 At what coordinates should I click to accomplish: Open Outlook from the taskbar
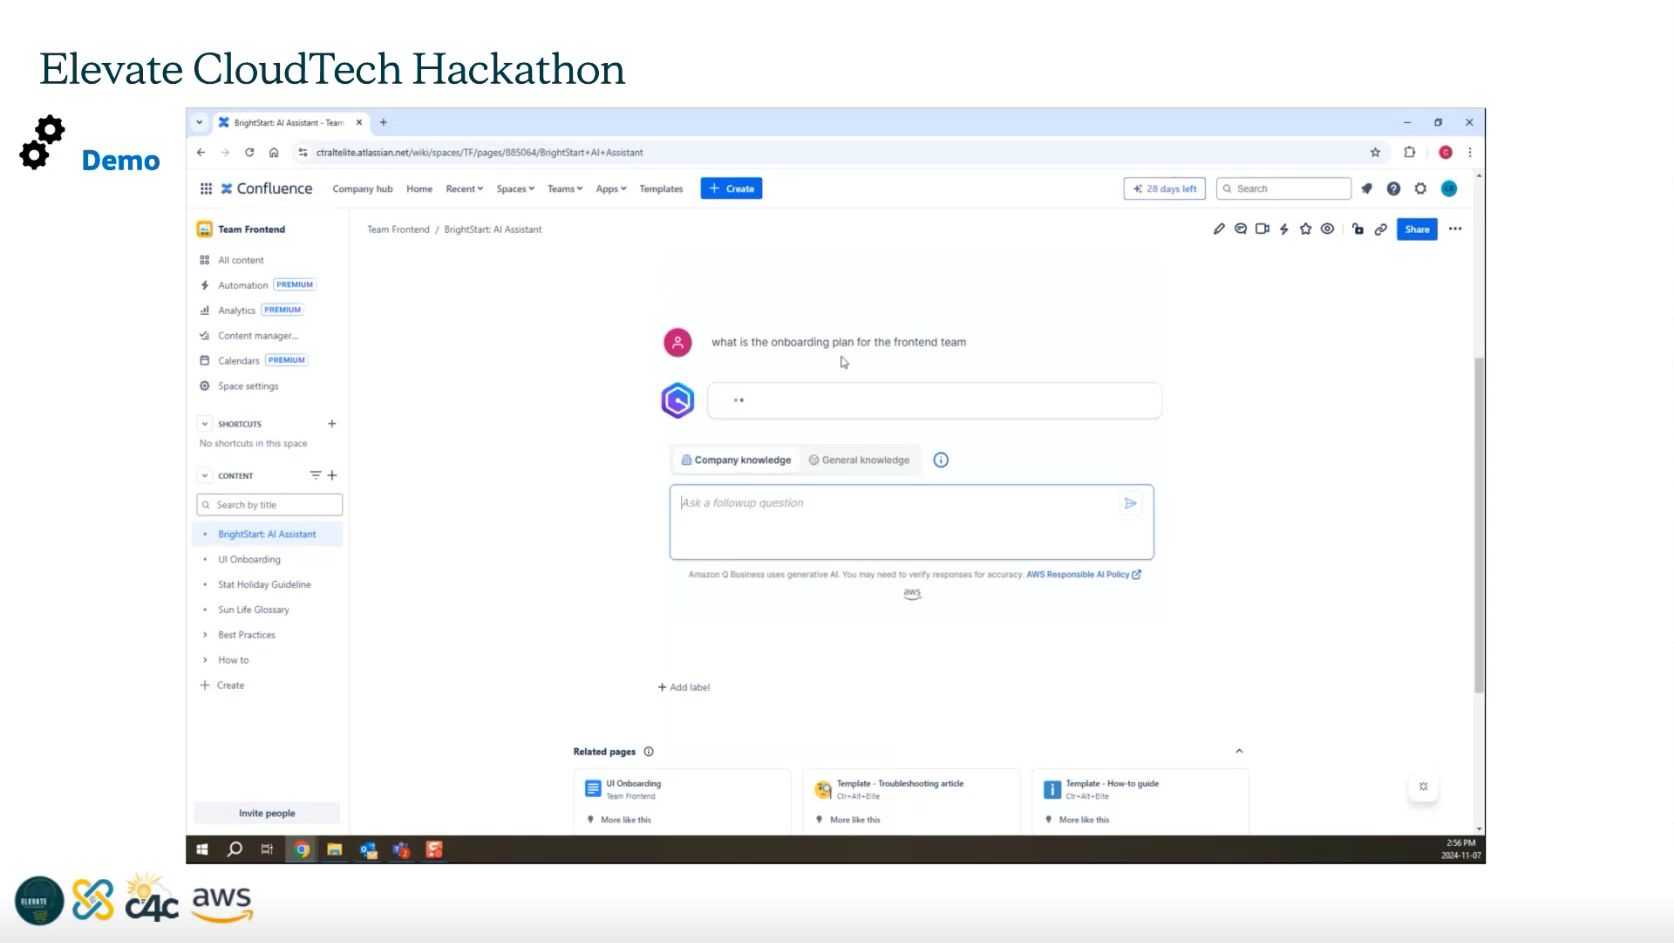(x=368, y=849)
